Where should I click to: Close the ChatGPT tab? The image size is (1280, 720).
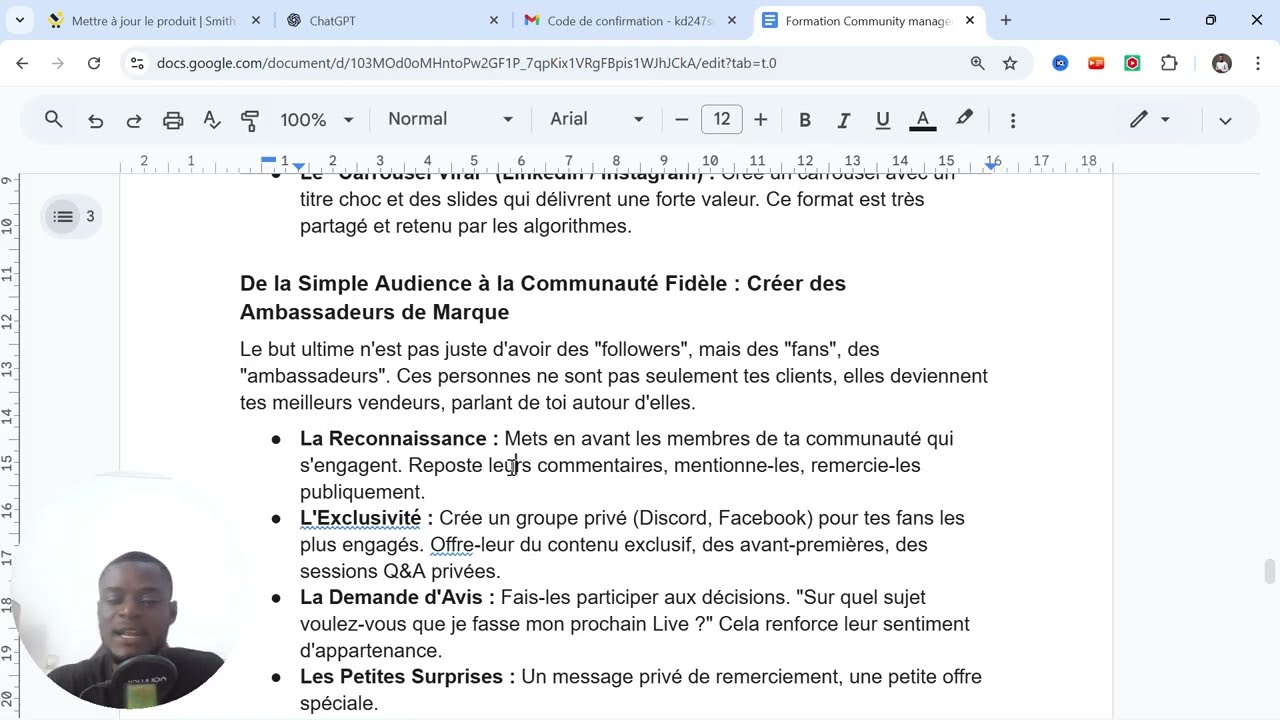click(x=494, y=20)
